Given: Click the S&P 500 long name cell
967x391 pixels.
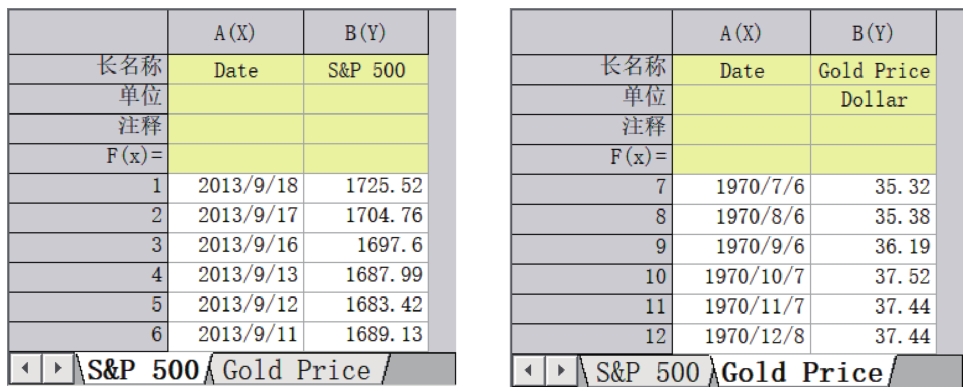Looking at the screenshot, I should click(366, 70).
